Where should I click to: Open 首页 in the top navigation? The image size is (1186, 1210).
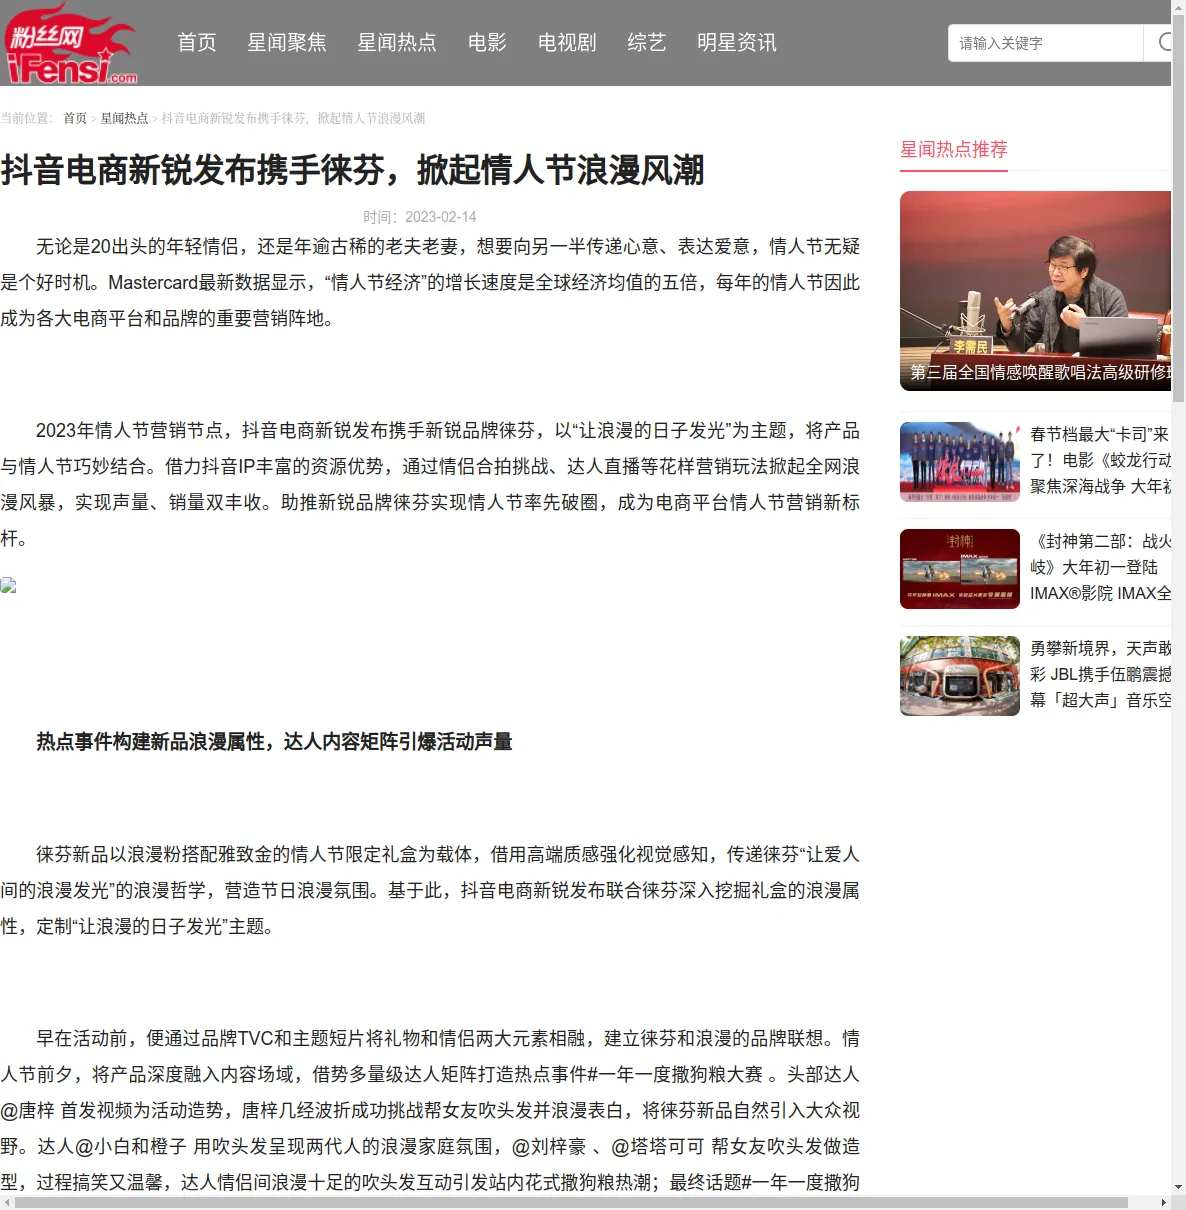pyautogui.click(x=197, y=42)
